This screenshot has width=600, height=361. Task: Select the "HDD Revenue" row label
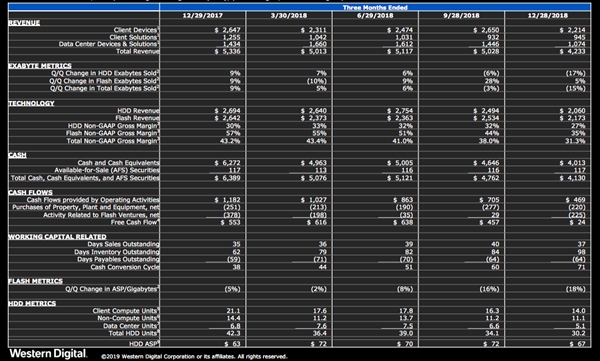138,111
